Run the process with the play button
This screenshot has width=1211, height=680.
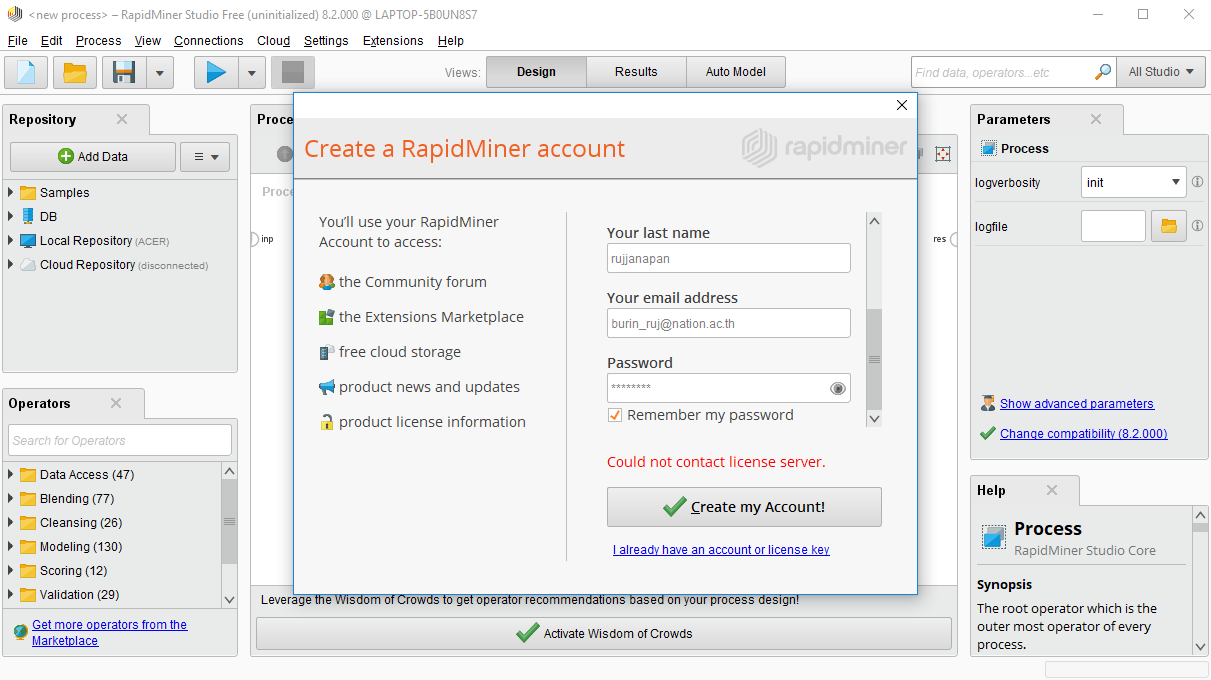coord(215,73)
